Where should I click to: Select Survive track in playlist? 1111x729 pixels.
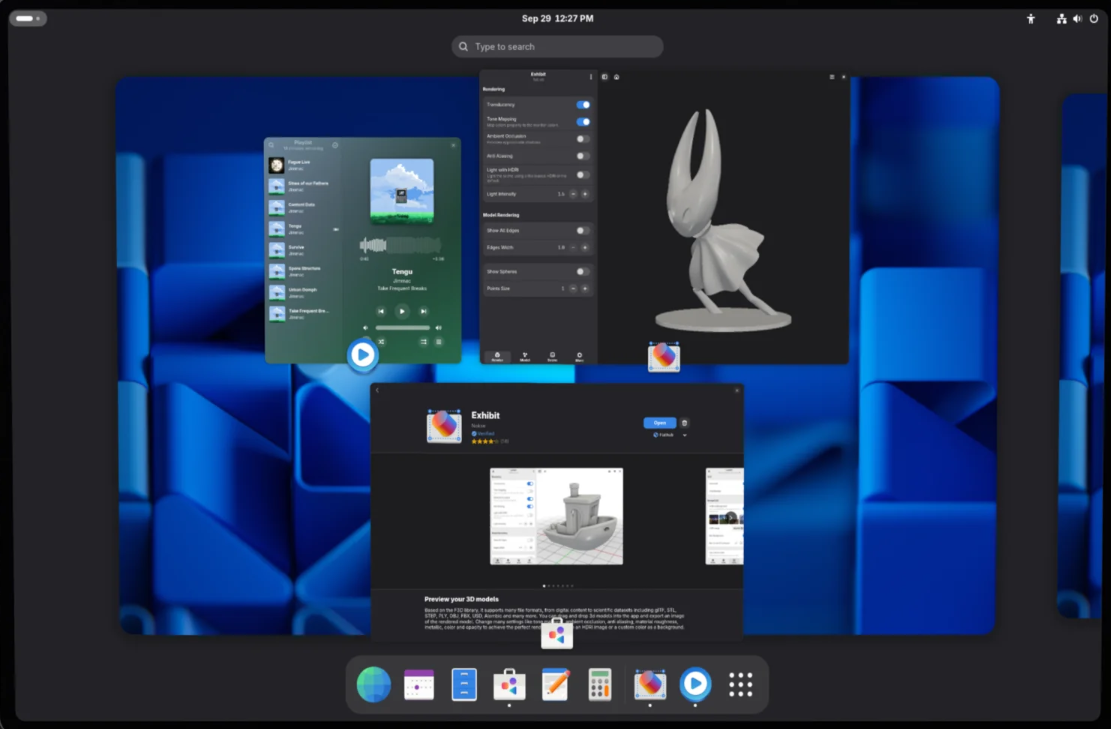click(303, 250)
